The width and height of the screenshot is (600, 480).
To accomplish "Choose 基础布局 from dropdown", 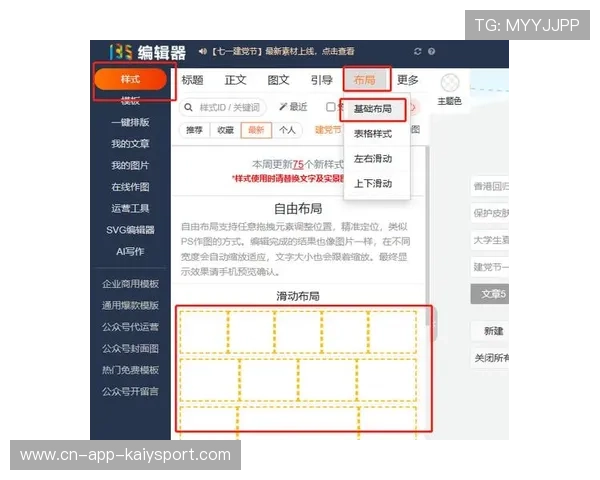I will pos(373,109).
